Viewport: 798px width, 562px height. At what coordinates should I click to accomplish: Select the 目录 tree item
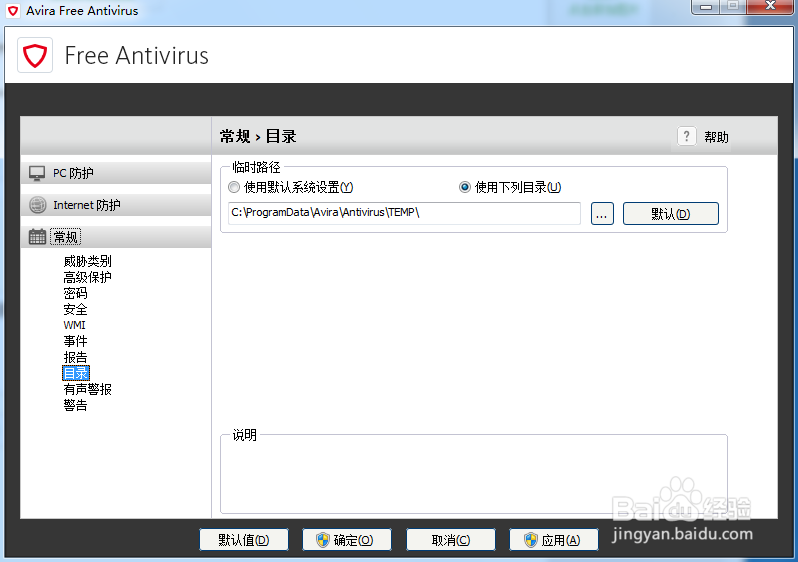(76, 373)
